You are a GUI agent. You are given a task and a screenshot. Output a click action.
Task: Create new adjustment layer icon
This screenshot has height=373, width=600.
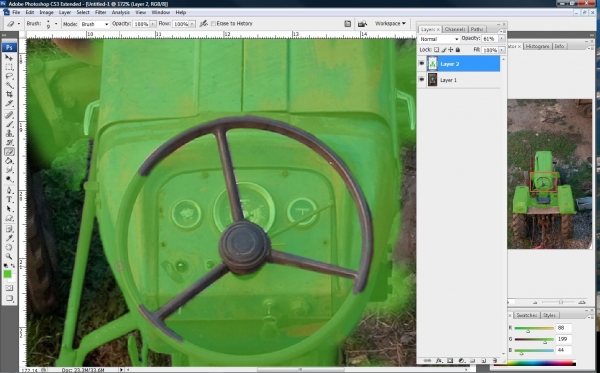[x=461, y=360]
